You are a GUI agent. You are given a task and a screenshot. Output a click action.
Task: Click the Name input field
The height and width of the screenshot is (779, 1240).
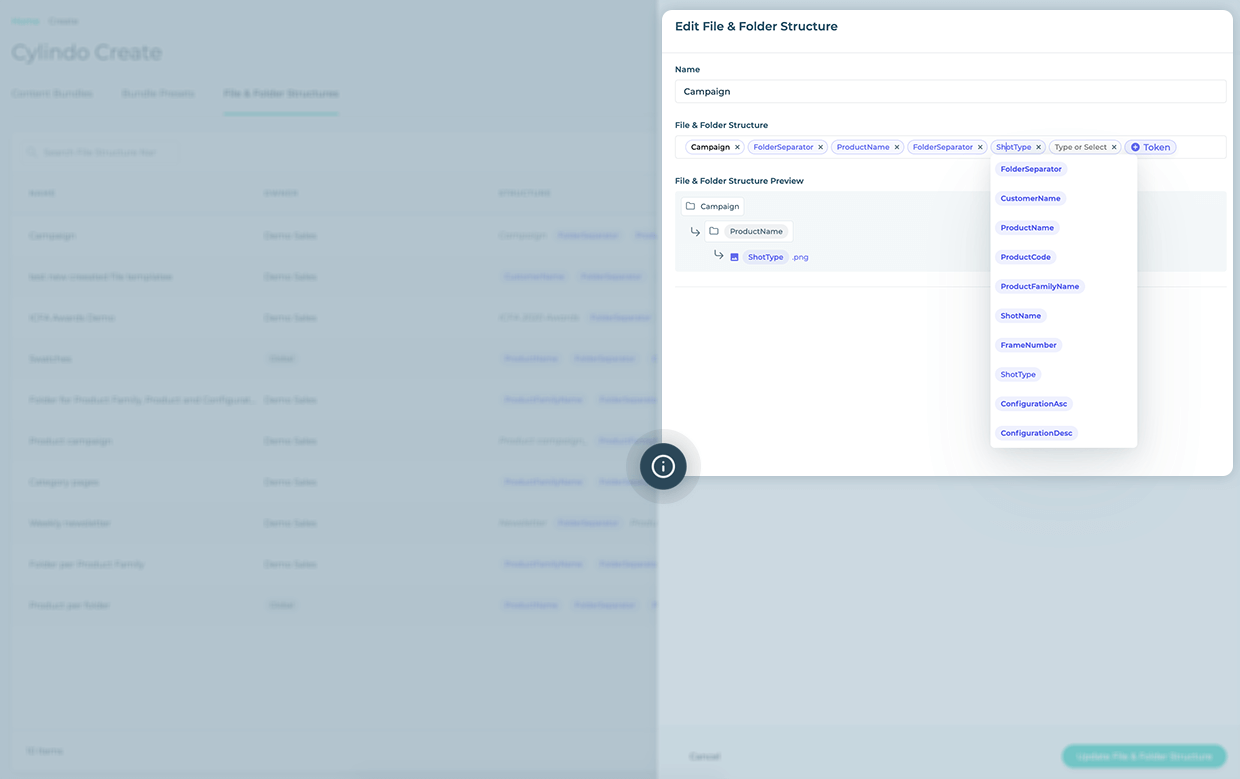click(950, 91)
